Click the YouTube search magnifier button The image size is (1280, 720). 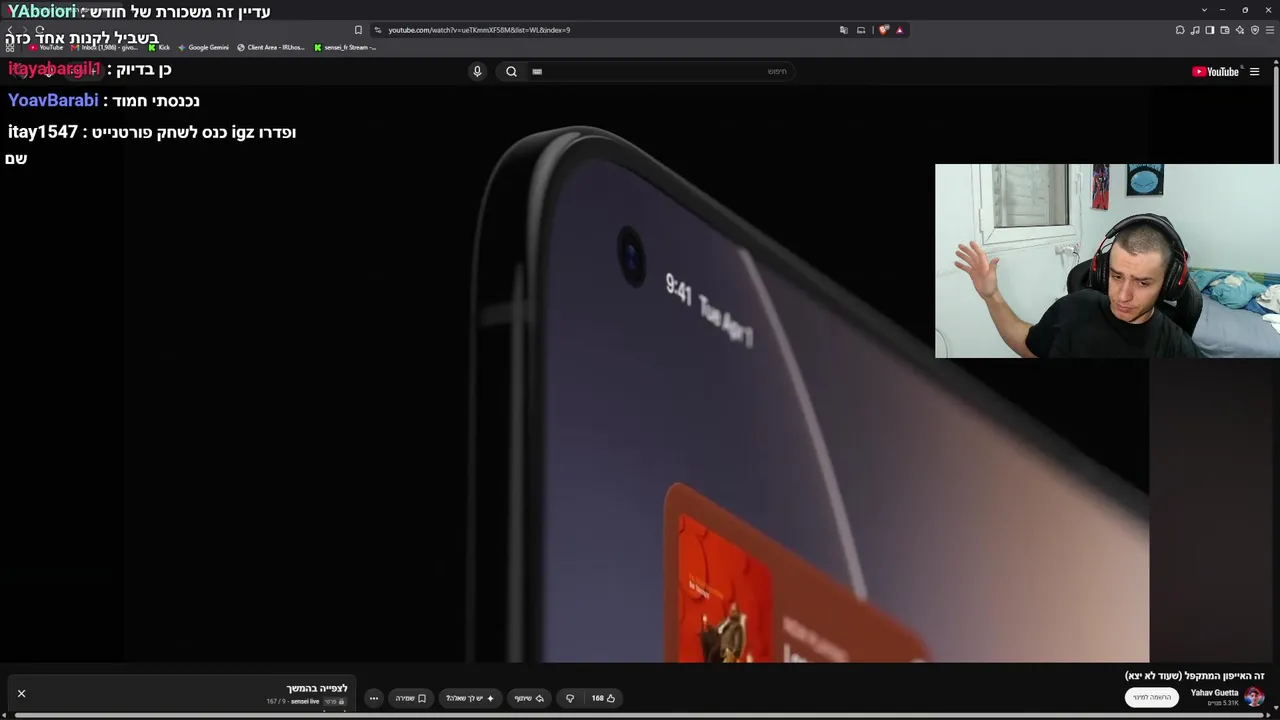click(511, 71)
